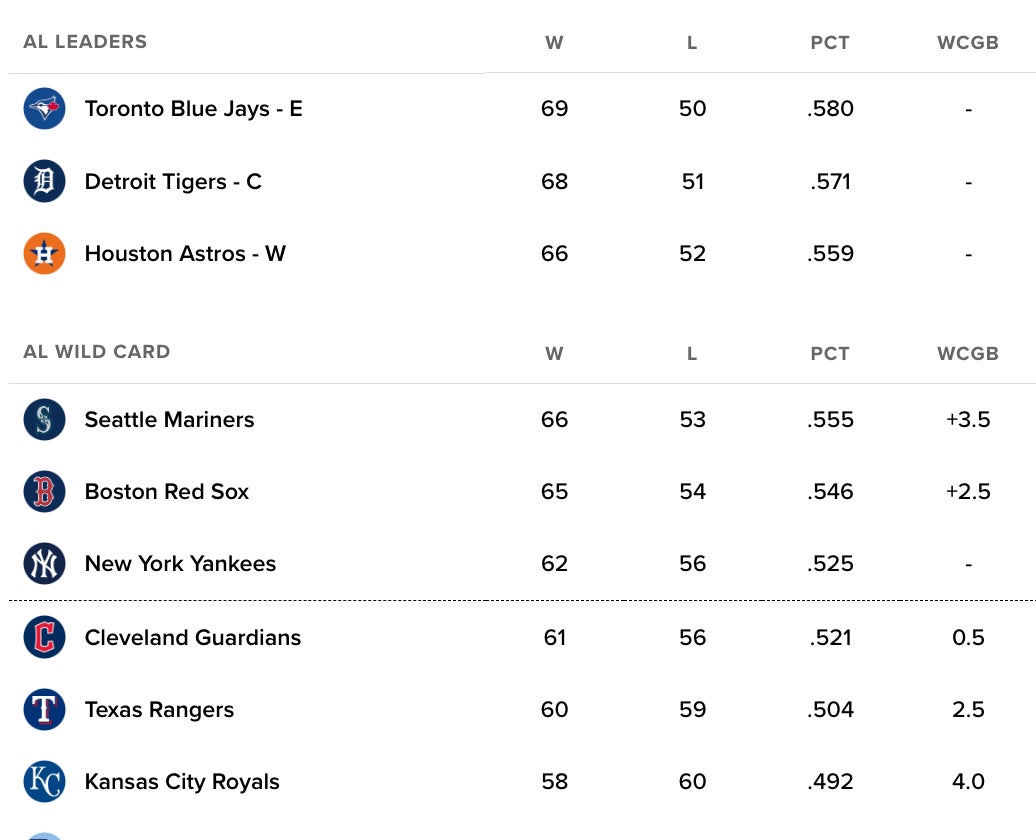Open the Texas Rangers team link
The height and width of the screenshot is (840, 1036).
[159, 709]
